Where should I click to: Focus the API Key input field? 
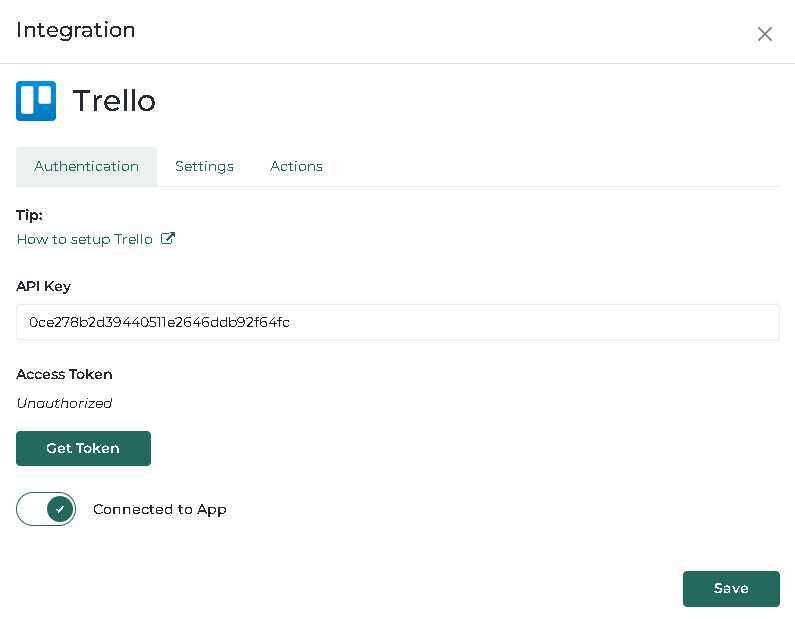point(398,322)
